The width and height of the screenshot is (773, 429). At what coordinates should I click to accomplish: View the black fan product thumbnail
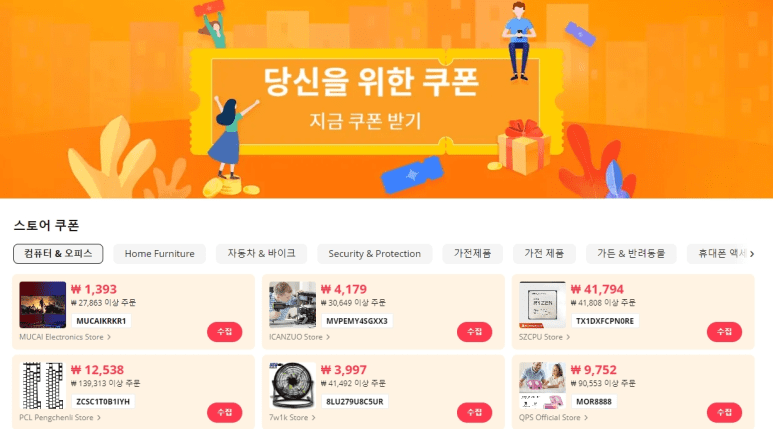click(292, 385)
